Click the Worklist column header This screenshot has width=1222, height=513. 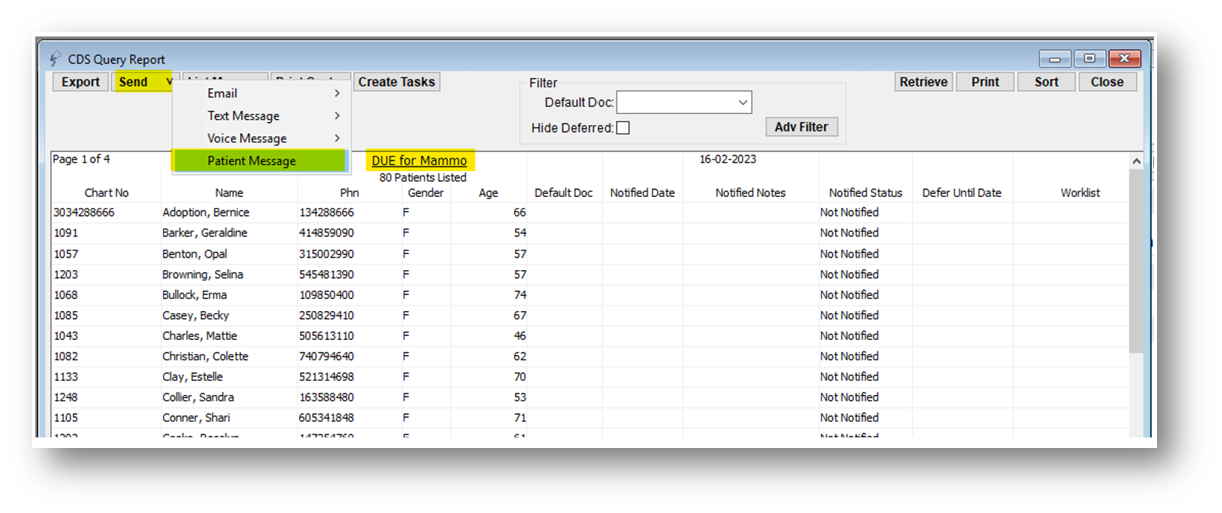pos(1081,193)
